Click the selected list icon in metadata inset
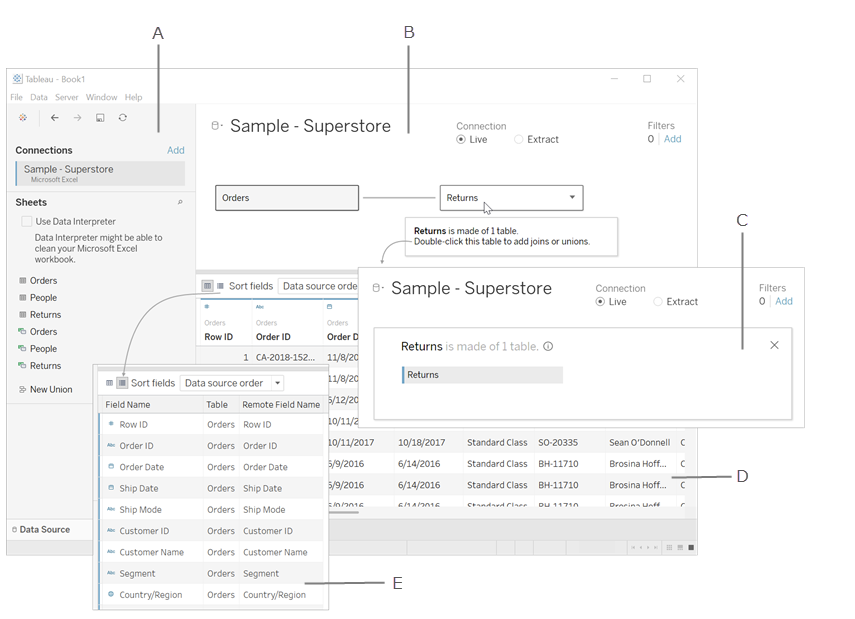Viewport: 855px width, 619px height. (x=123, y=383)
